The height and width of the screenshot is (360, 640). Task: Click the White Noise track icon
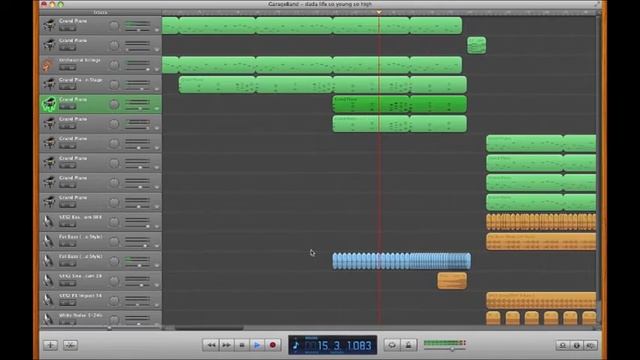(49, 319)
